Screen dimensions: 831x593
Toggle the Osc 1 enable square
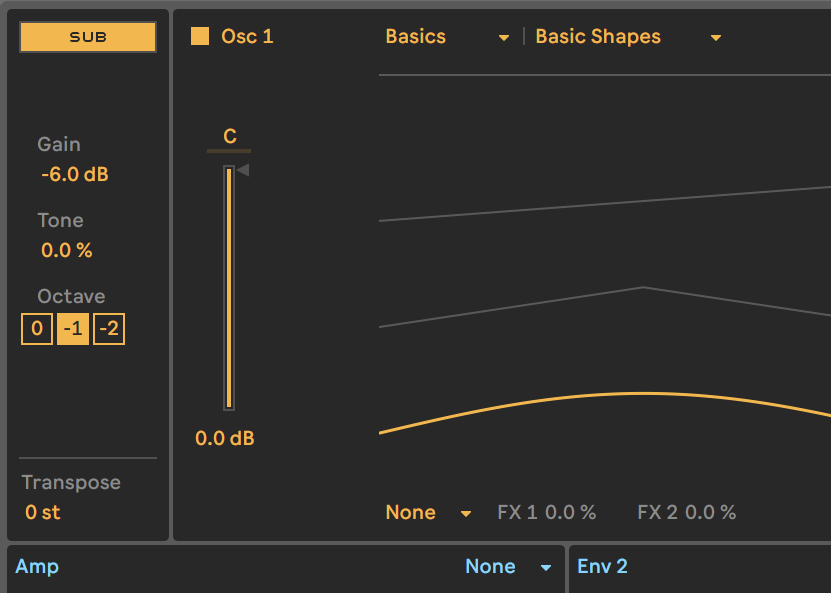click(x=200, y=37)
